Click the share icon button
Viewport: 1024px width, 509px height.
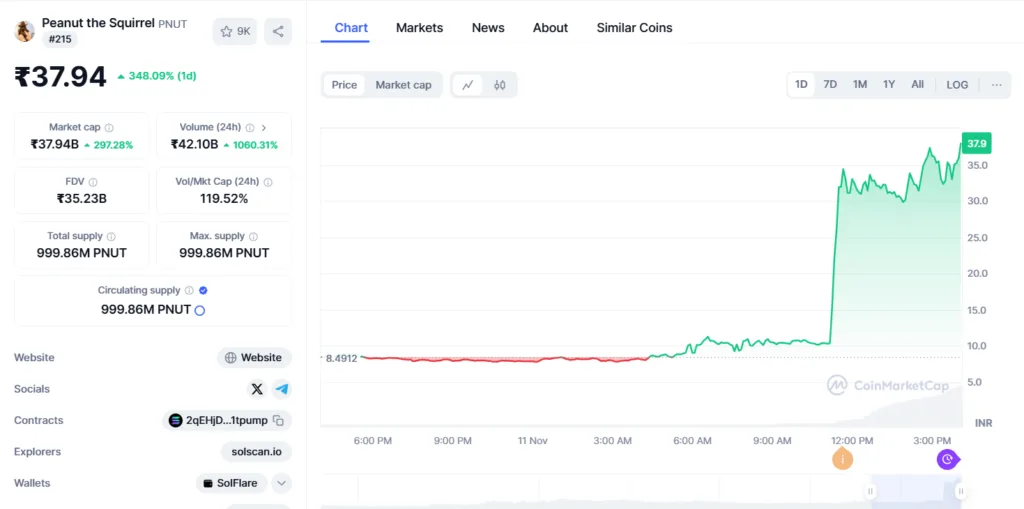point(278,31)
